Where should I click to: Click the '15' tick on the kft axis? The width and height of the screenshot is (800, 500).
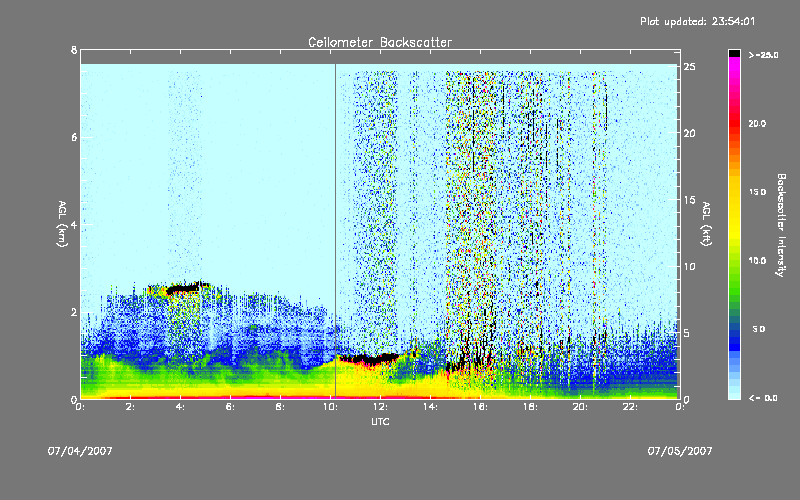coord(690,200)
